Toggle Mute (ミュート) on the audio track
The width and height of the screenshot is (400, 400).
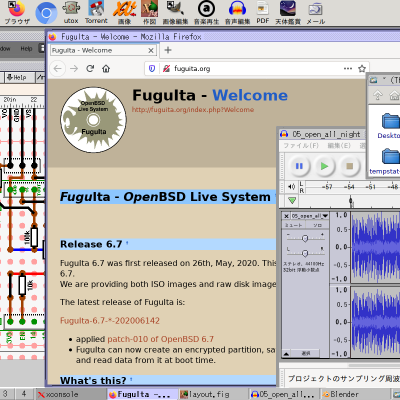[x=294, y=225]
